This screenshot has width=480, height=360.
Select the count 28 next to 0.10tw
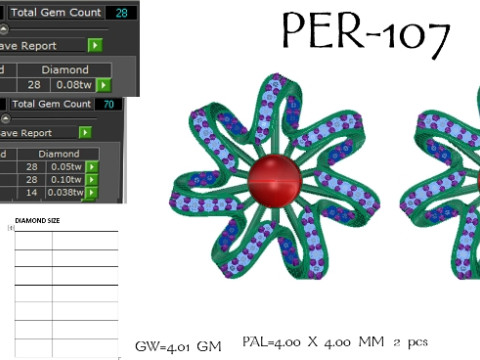(31, 180)
